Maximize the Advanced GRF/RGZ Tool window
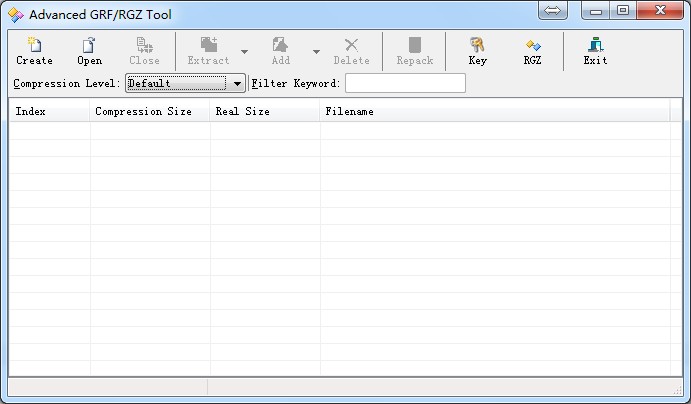This screenshot has width=691, height=404. click(x=623, y=11)
